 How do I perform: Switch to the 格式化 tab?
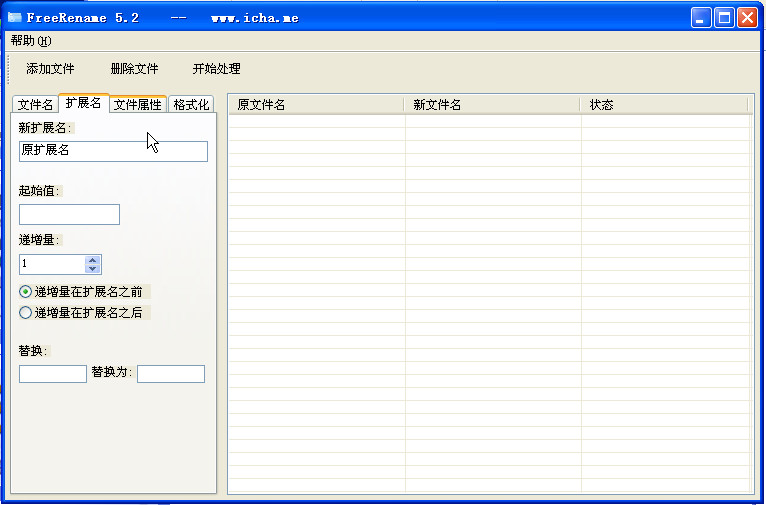click(191, 105)
